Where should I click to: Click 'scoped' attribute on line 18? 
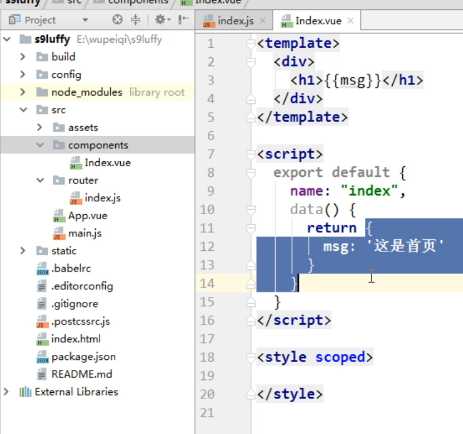click(340, 357)
